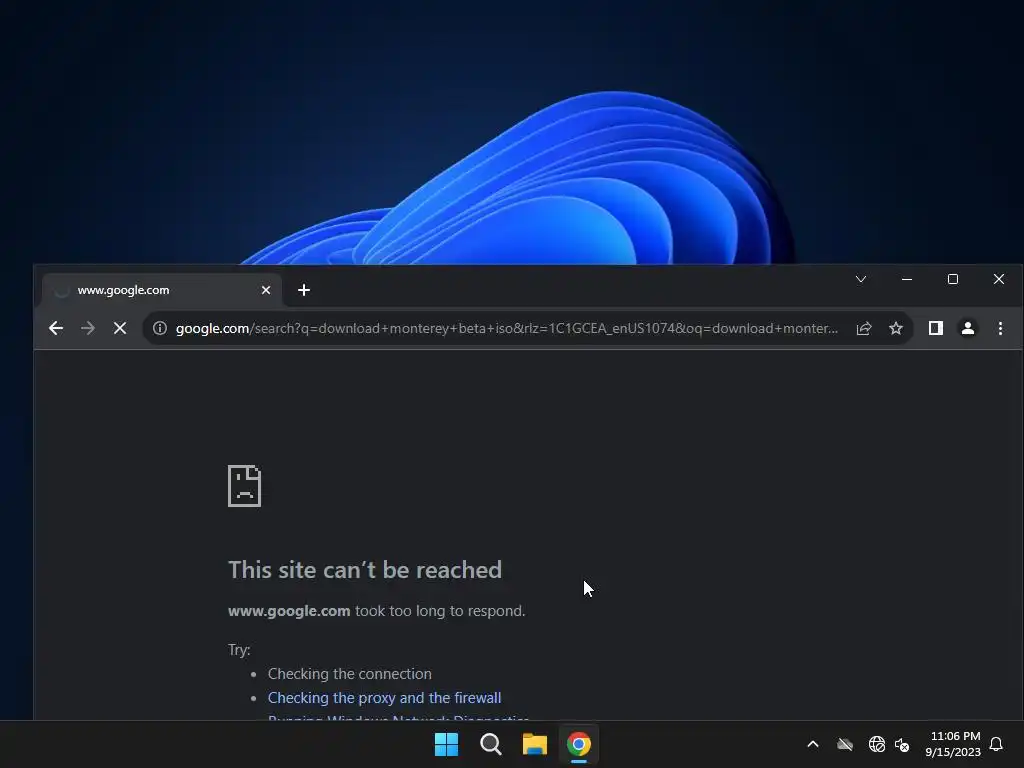Share this page icon

click(864, 328)
